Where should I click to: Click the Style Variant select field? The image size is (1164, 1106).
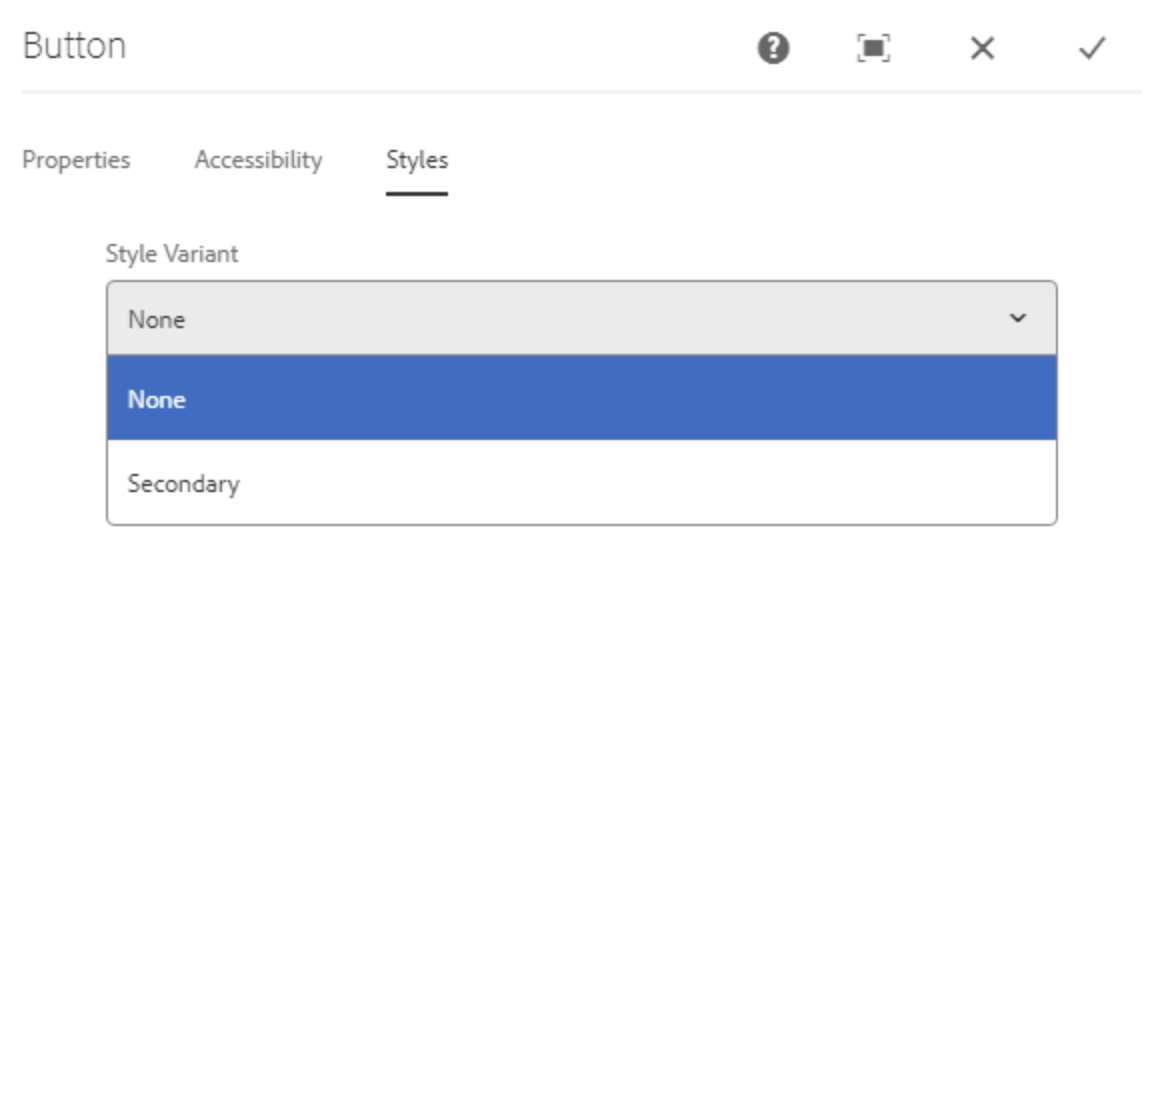(x=580, y=318)
